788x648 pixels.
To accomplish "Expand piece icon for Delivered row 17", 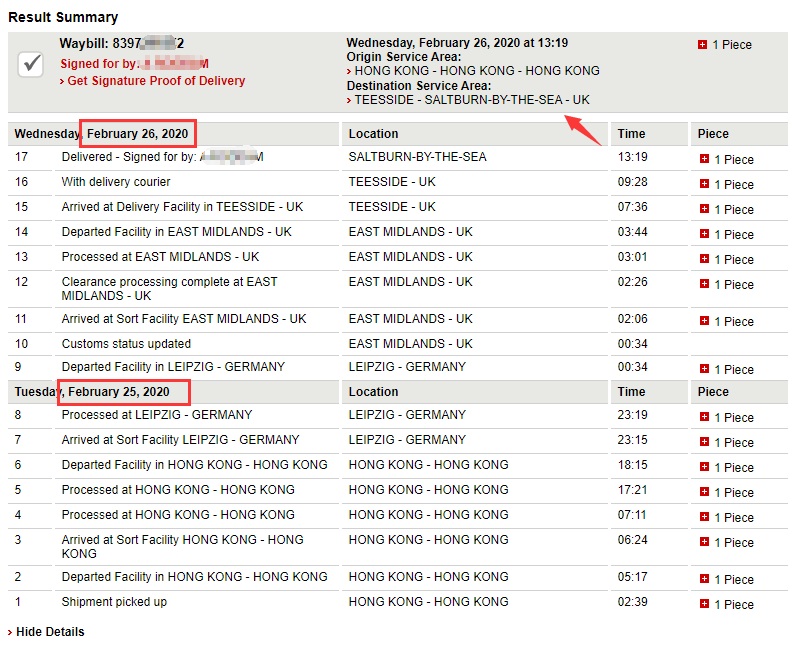I will coord(704,159).
